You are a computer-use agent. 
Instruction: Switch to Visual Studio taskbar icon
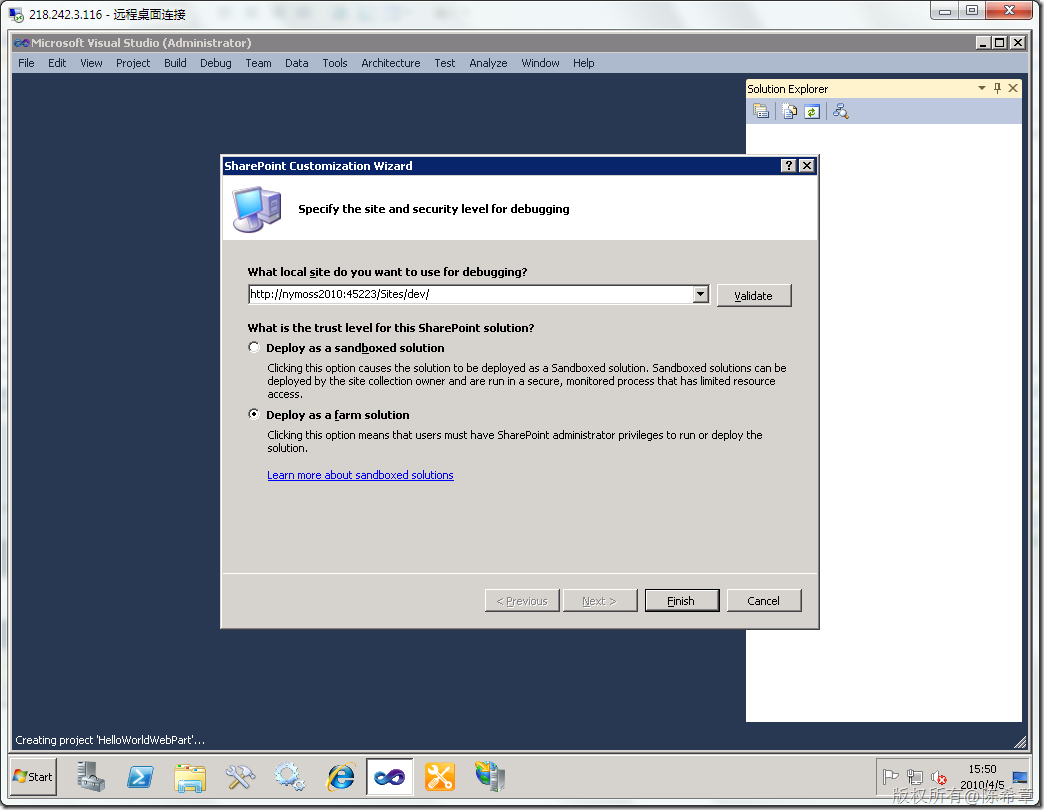click(390, 777)
